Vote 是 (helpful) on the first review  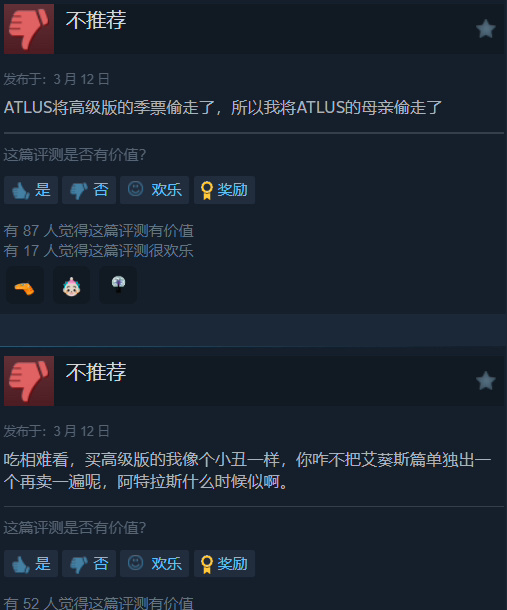31,190
